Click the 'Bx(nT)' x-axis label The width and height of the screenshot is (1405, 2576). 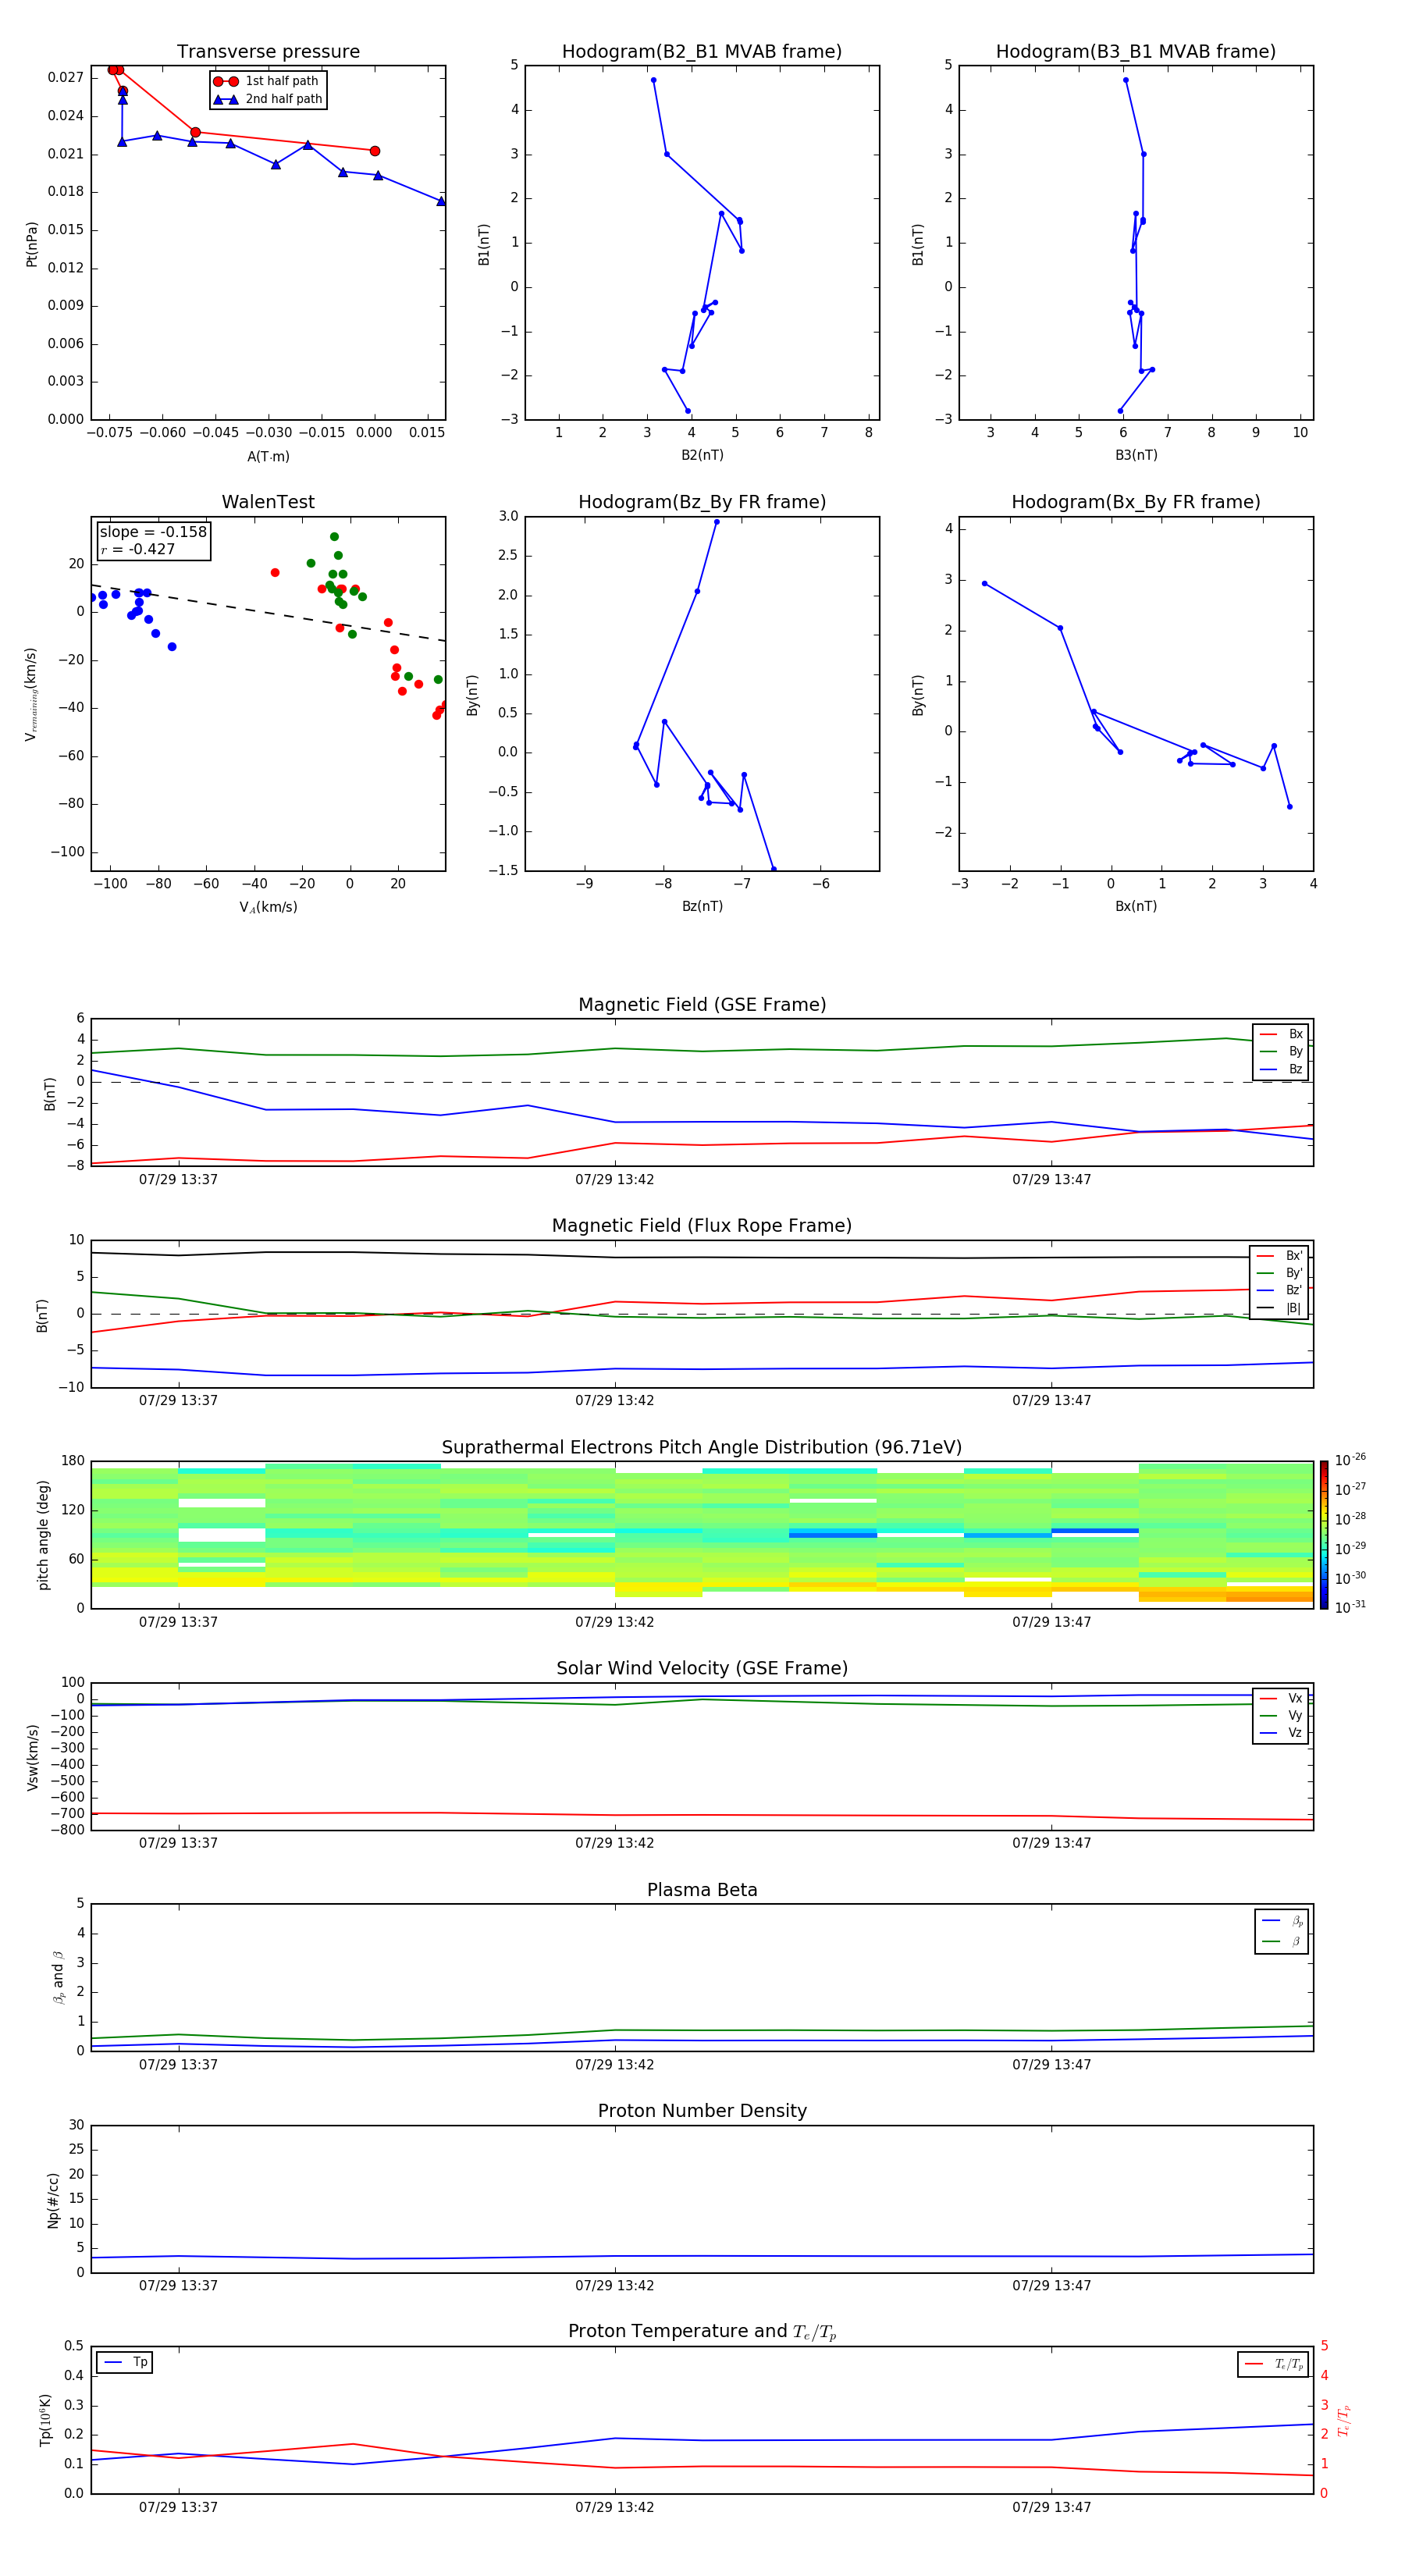1136,906
